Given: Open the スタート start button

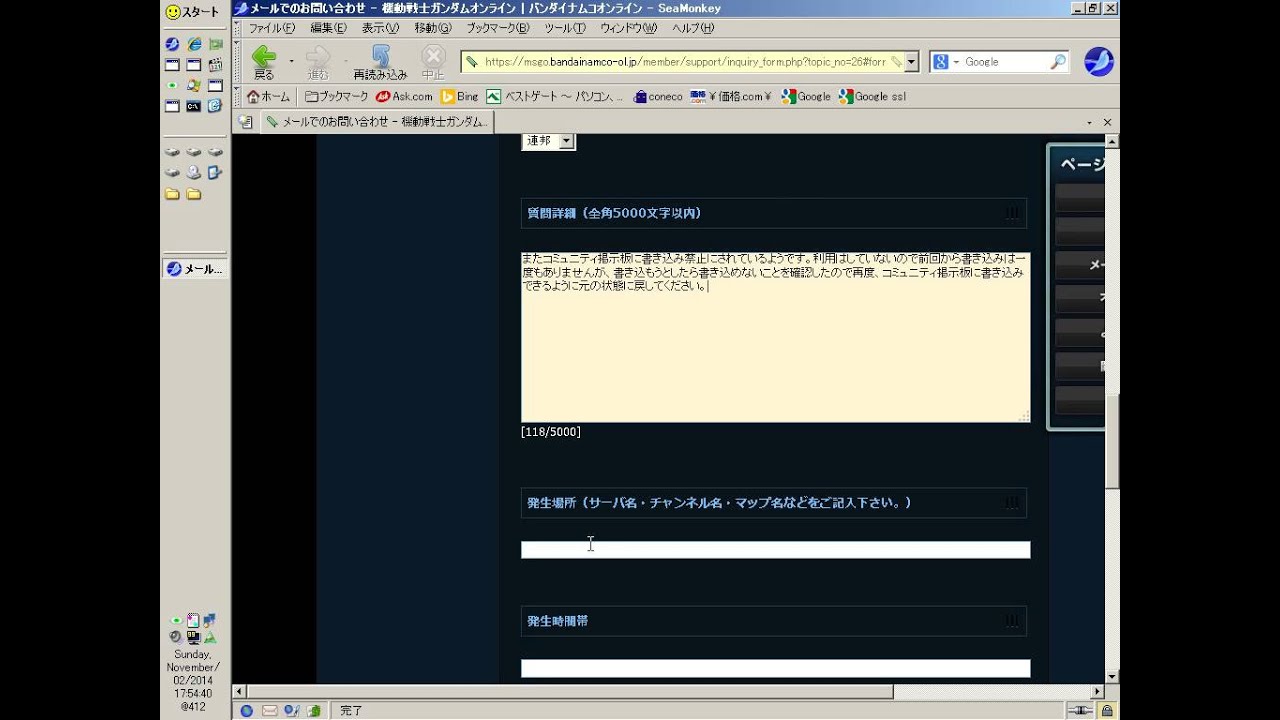Looking at the screenshot, I should 192,12.
